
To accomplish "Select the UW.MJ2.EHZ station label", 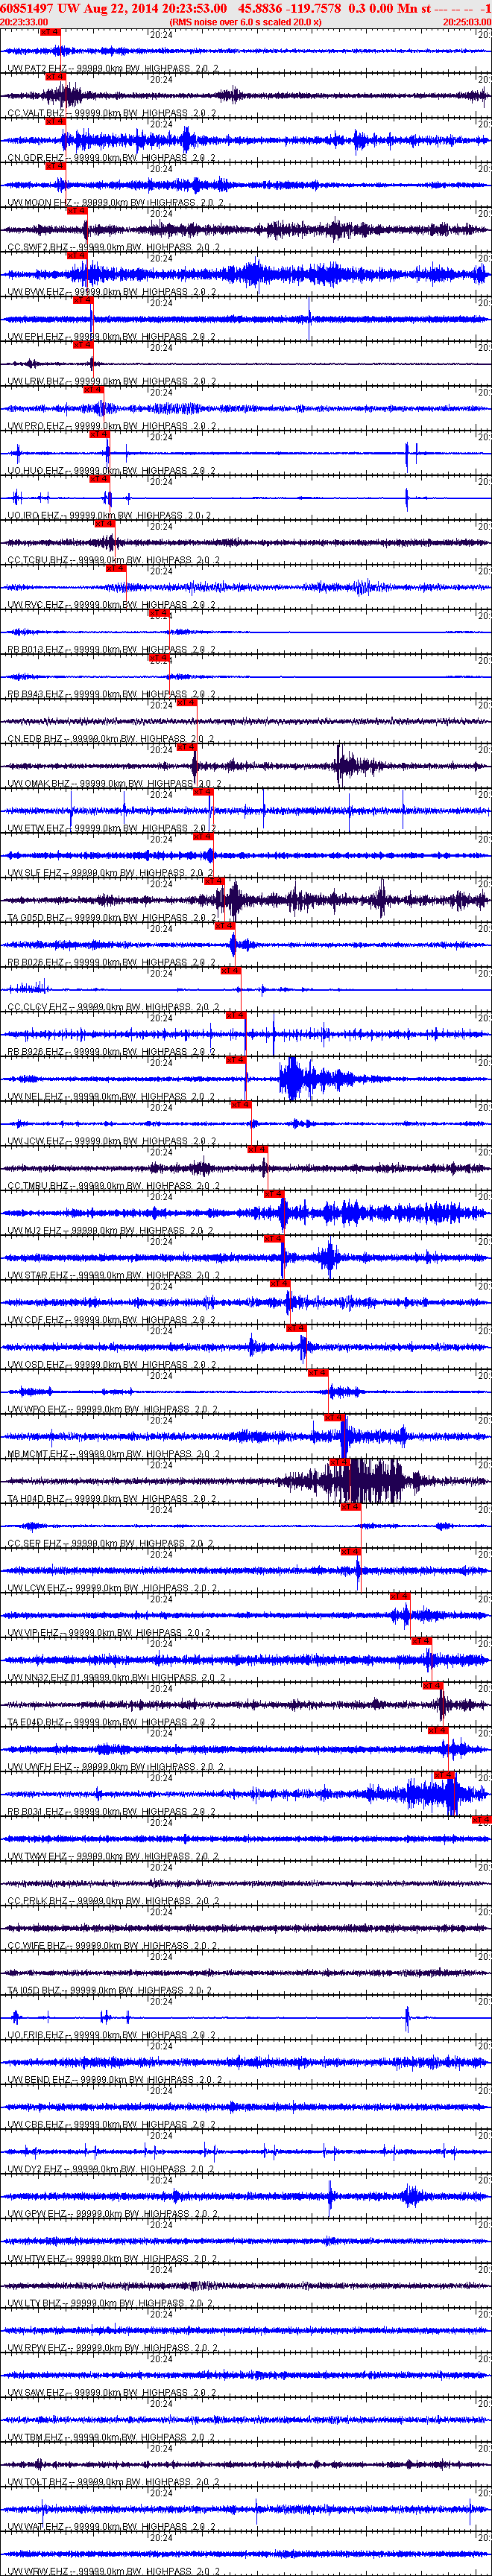I will [111, 1231].
